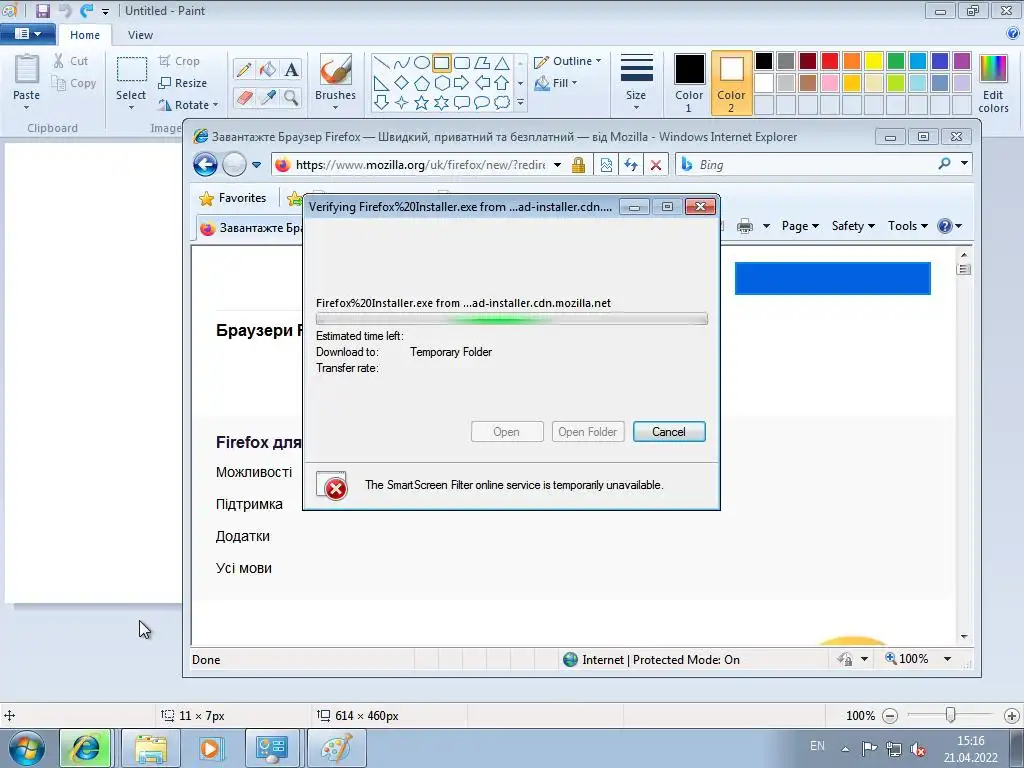Select Color 1 black swatch button
The height and width of the screenshot is (768, 1024).
click(x=690, y=83)
